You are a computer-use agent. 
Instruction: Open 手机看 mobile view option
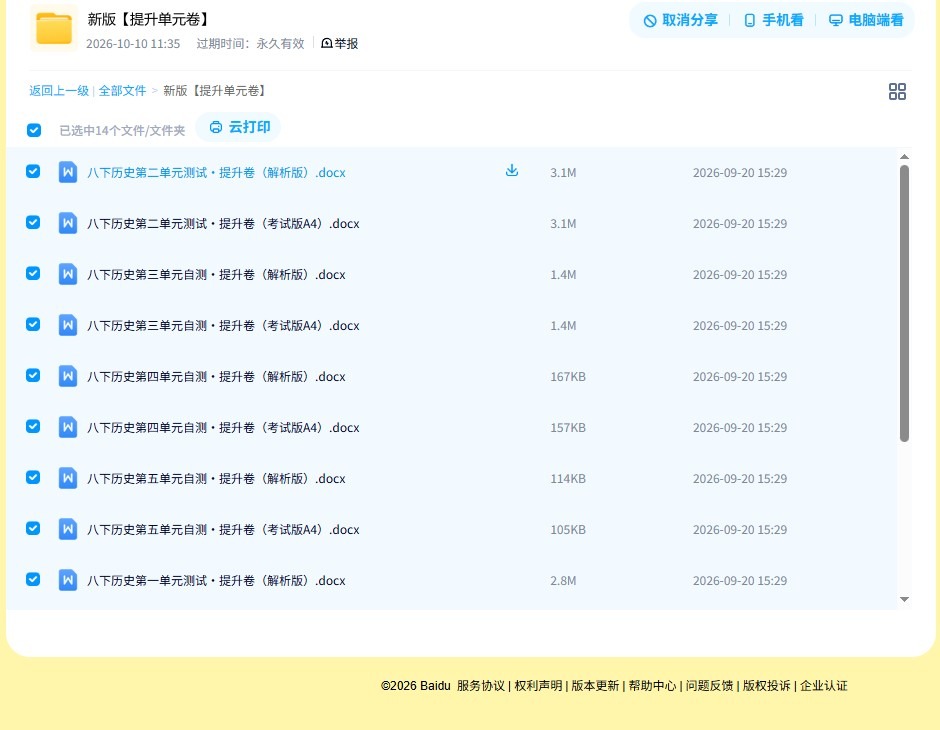point(773,20)
